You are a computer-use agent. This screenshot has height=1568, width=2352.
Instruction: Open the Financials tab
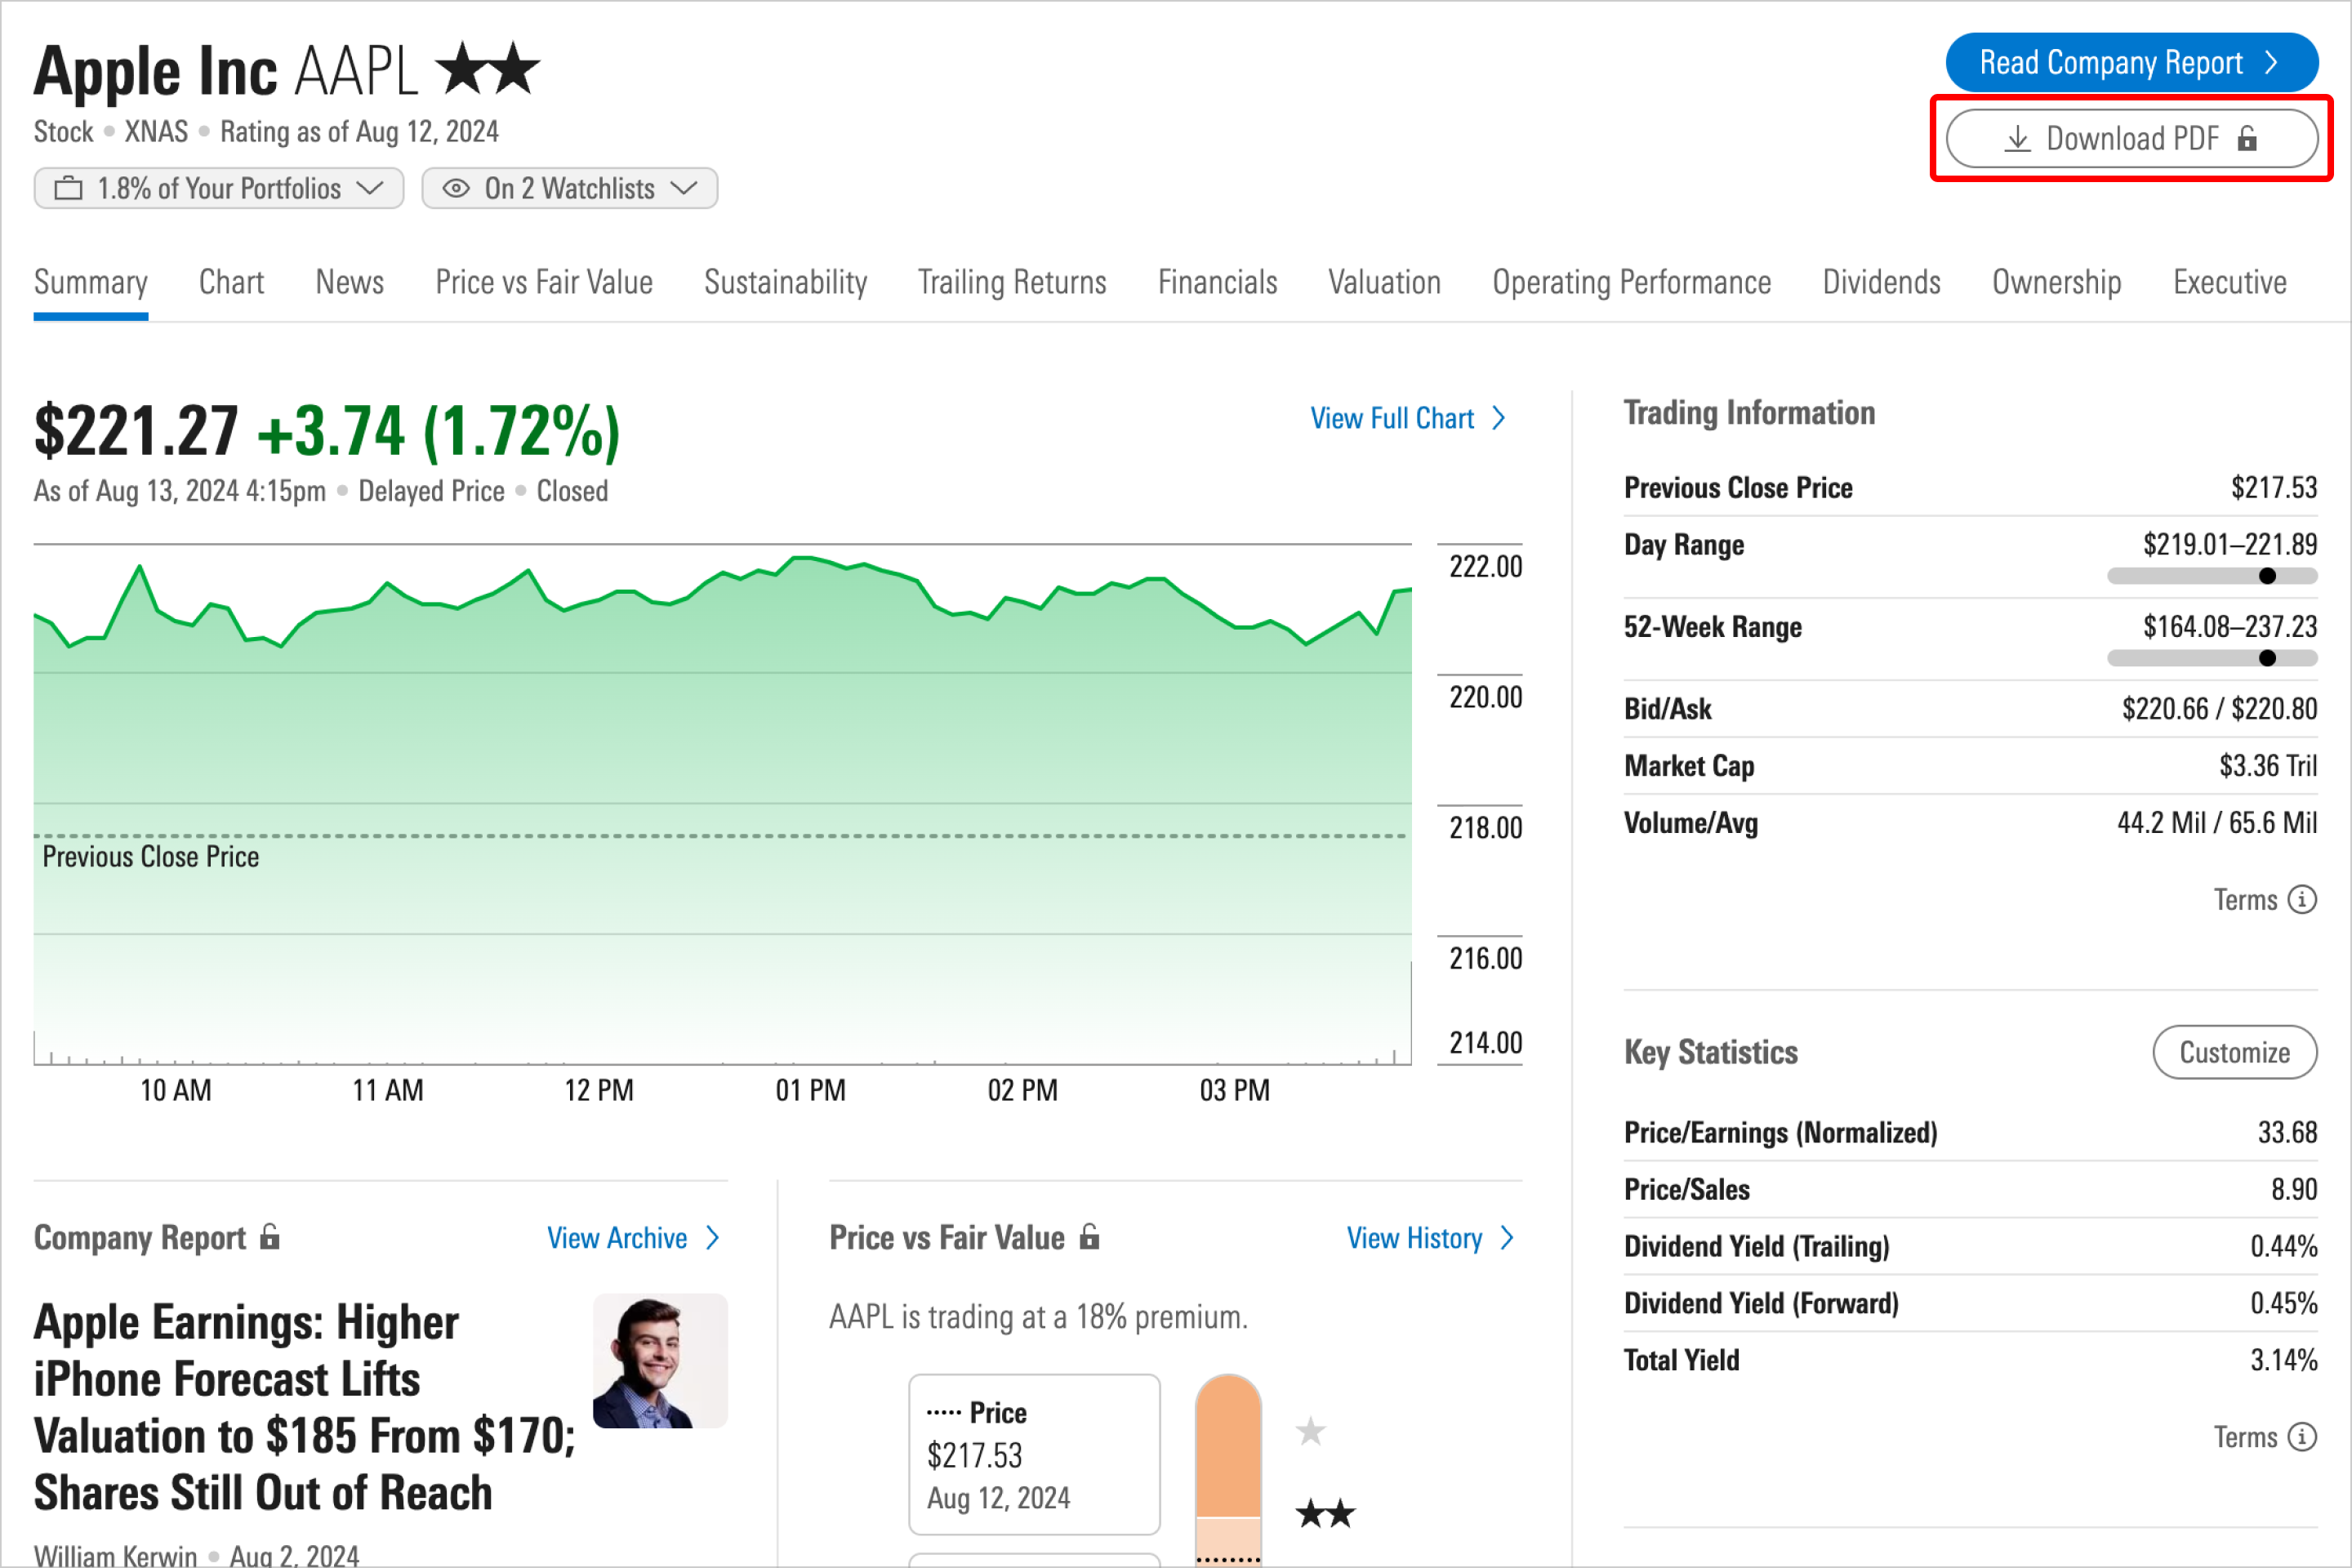[x=1217, y=283]
